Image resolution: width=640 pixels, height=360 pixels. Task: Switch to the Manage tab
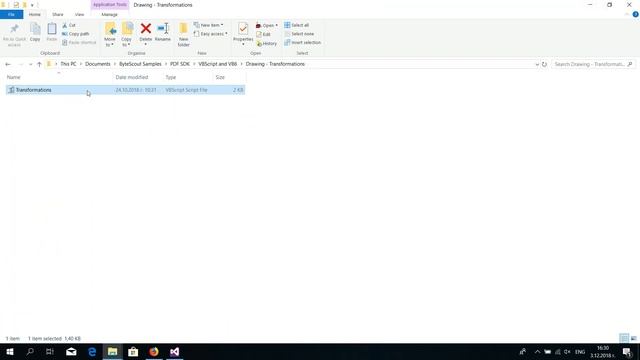pyautogui.click(x=109, y=15)
